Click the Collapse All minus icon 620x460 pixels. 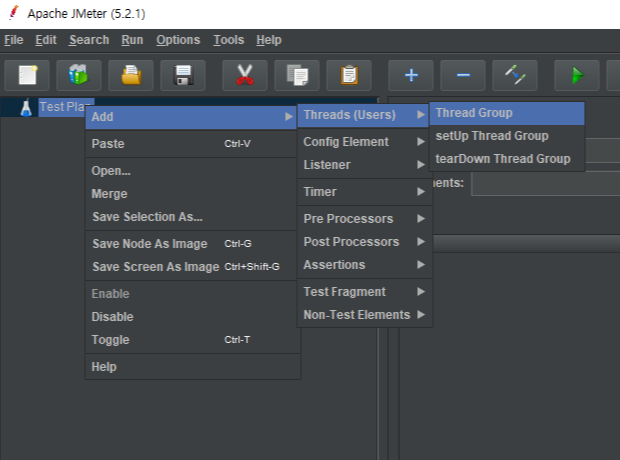pyautogui.click(x=463, y=75)
